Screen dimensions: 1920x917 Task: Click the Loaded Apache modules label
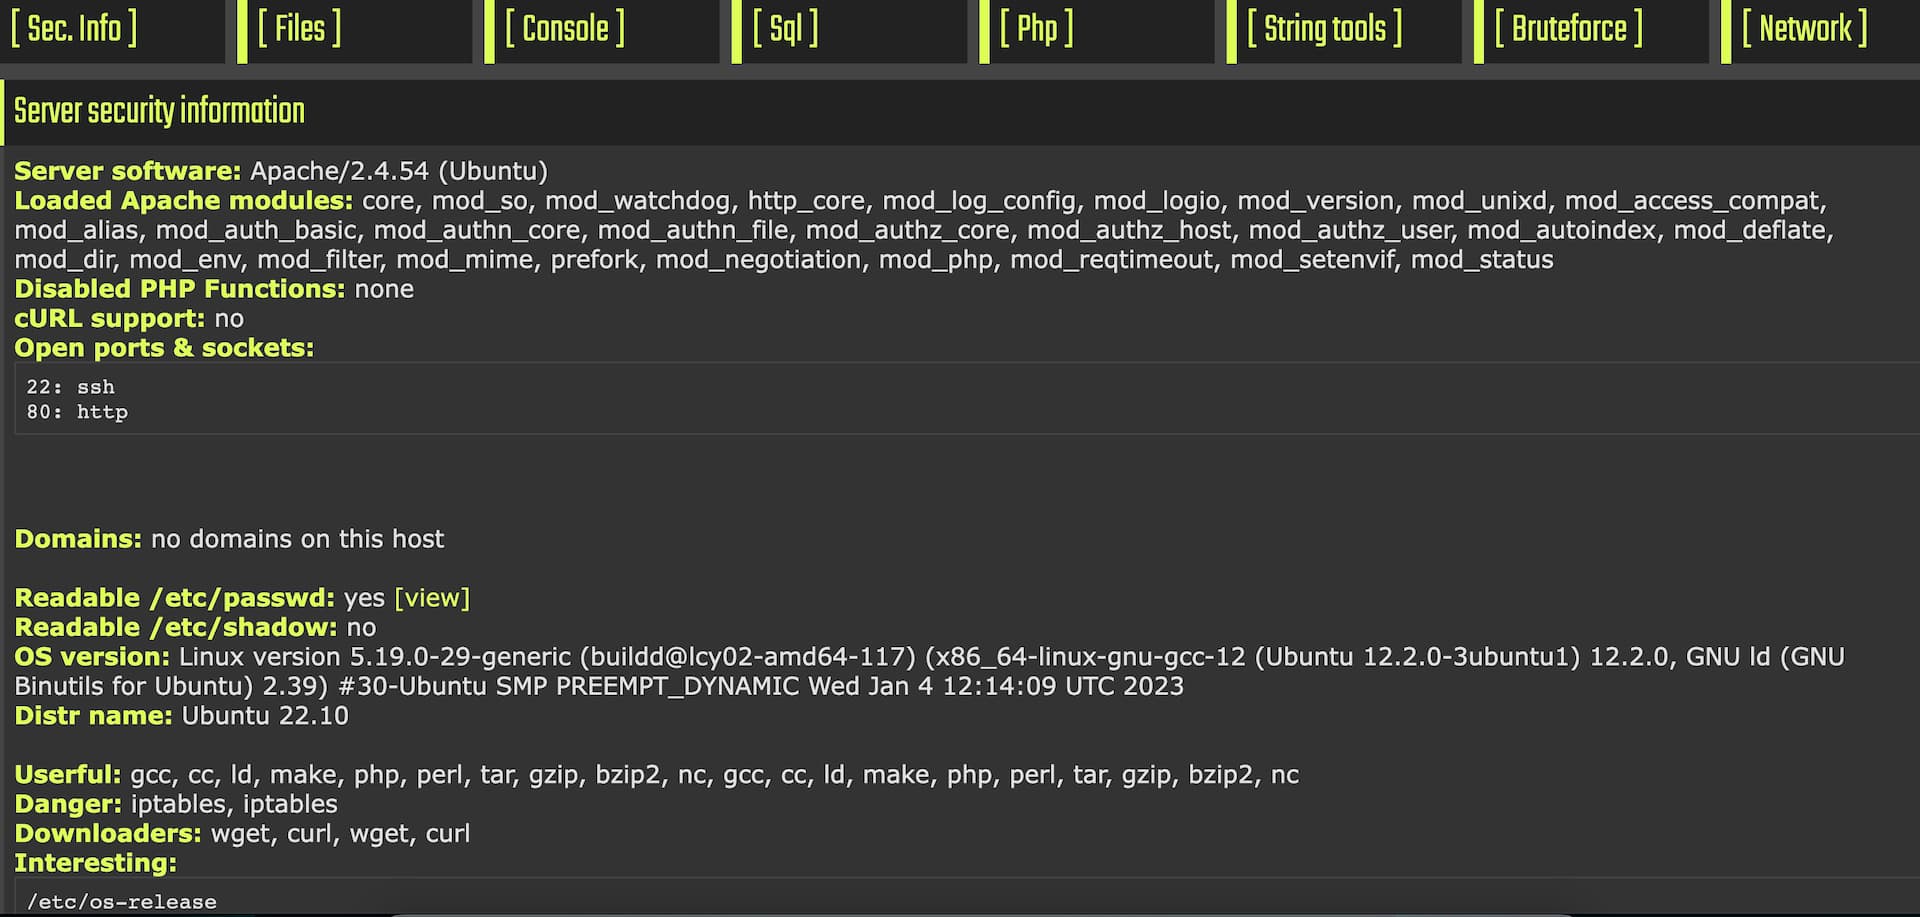[183, 201]
